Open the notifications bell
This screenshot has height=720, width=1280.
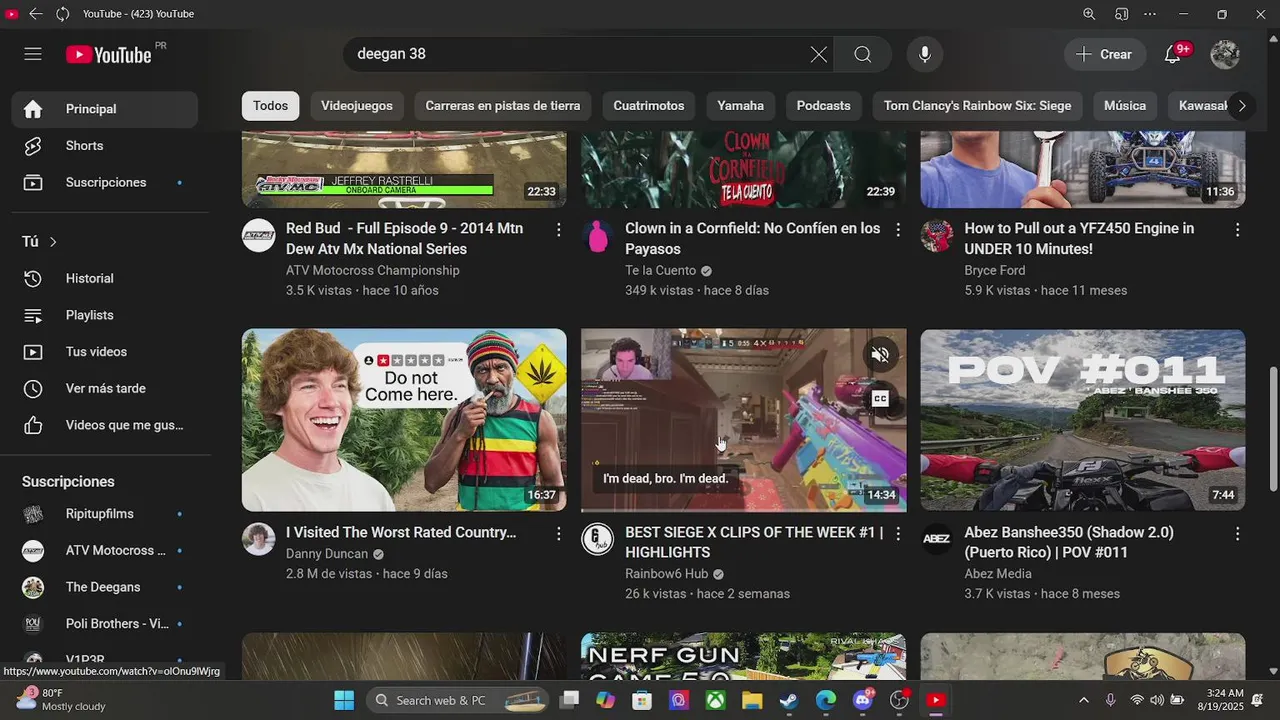[1173, 54]
